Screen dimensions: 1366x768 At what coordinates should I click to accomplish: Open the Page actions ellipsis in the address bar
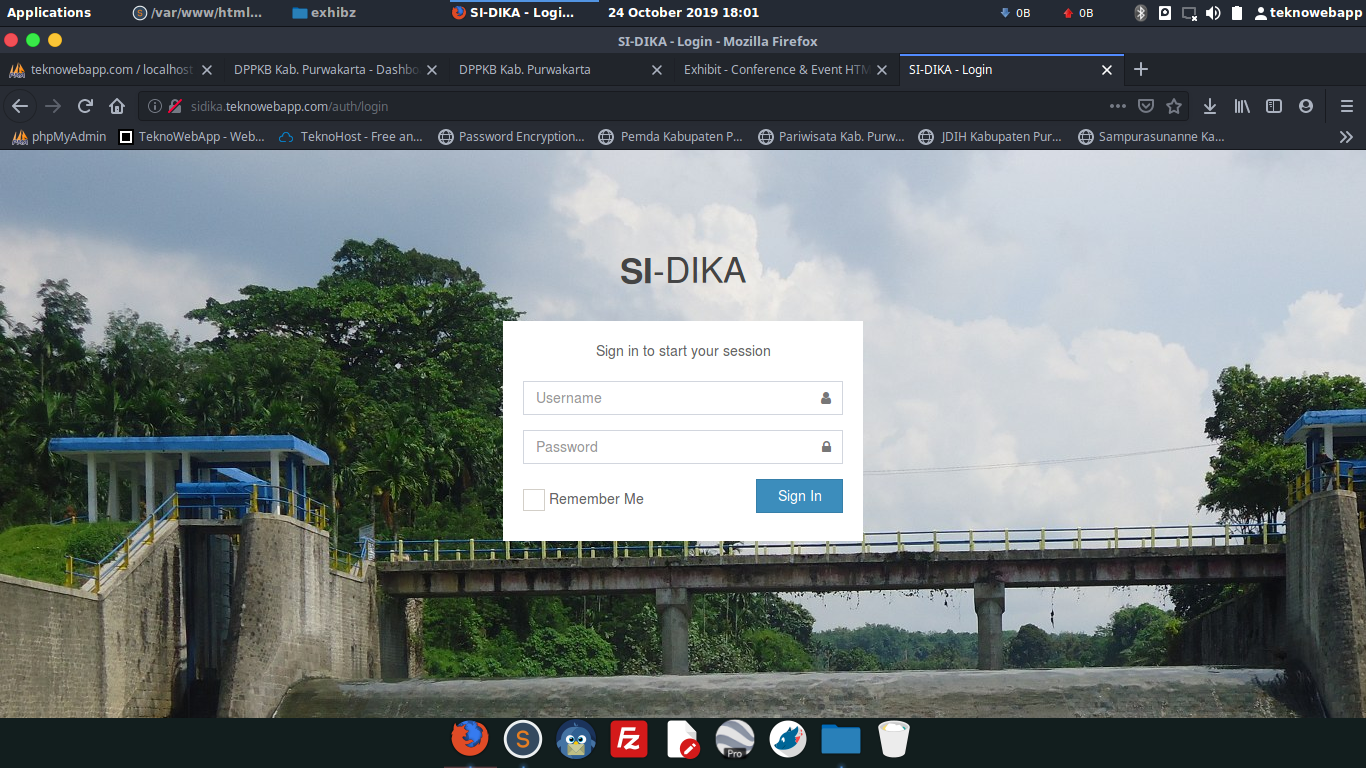tap(1117, 105)
